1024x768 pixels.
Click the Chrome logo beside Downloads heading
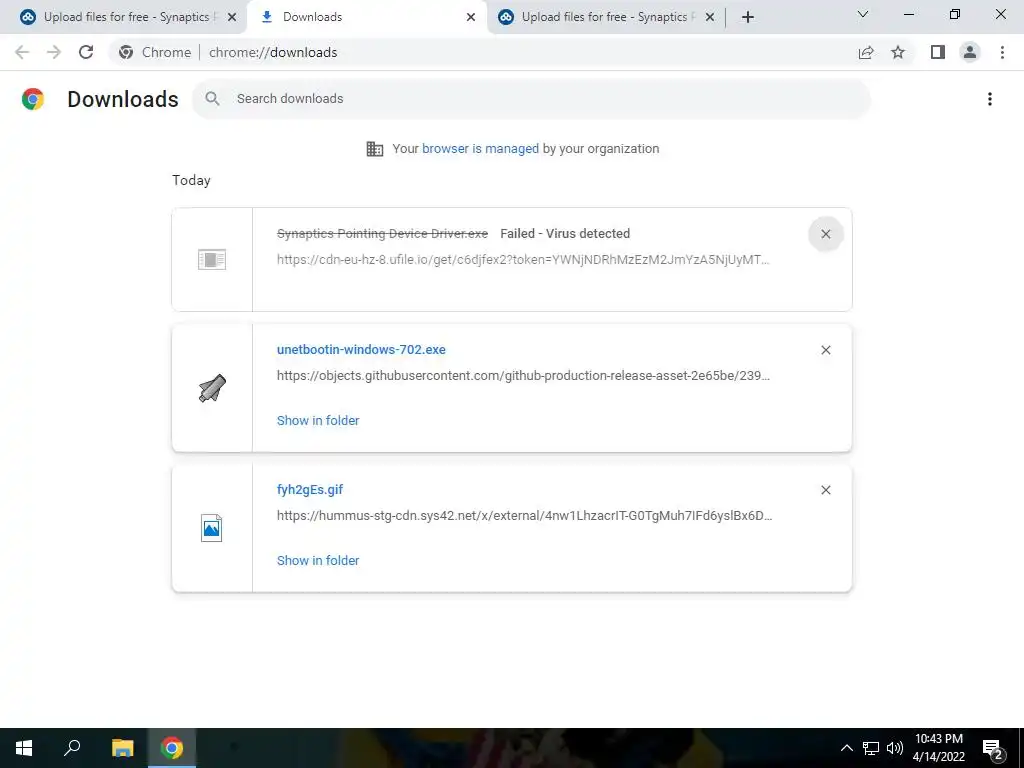point(33,99)
